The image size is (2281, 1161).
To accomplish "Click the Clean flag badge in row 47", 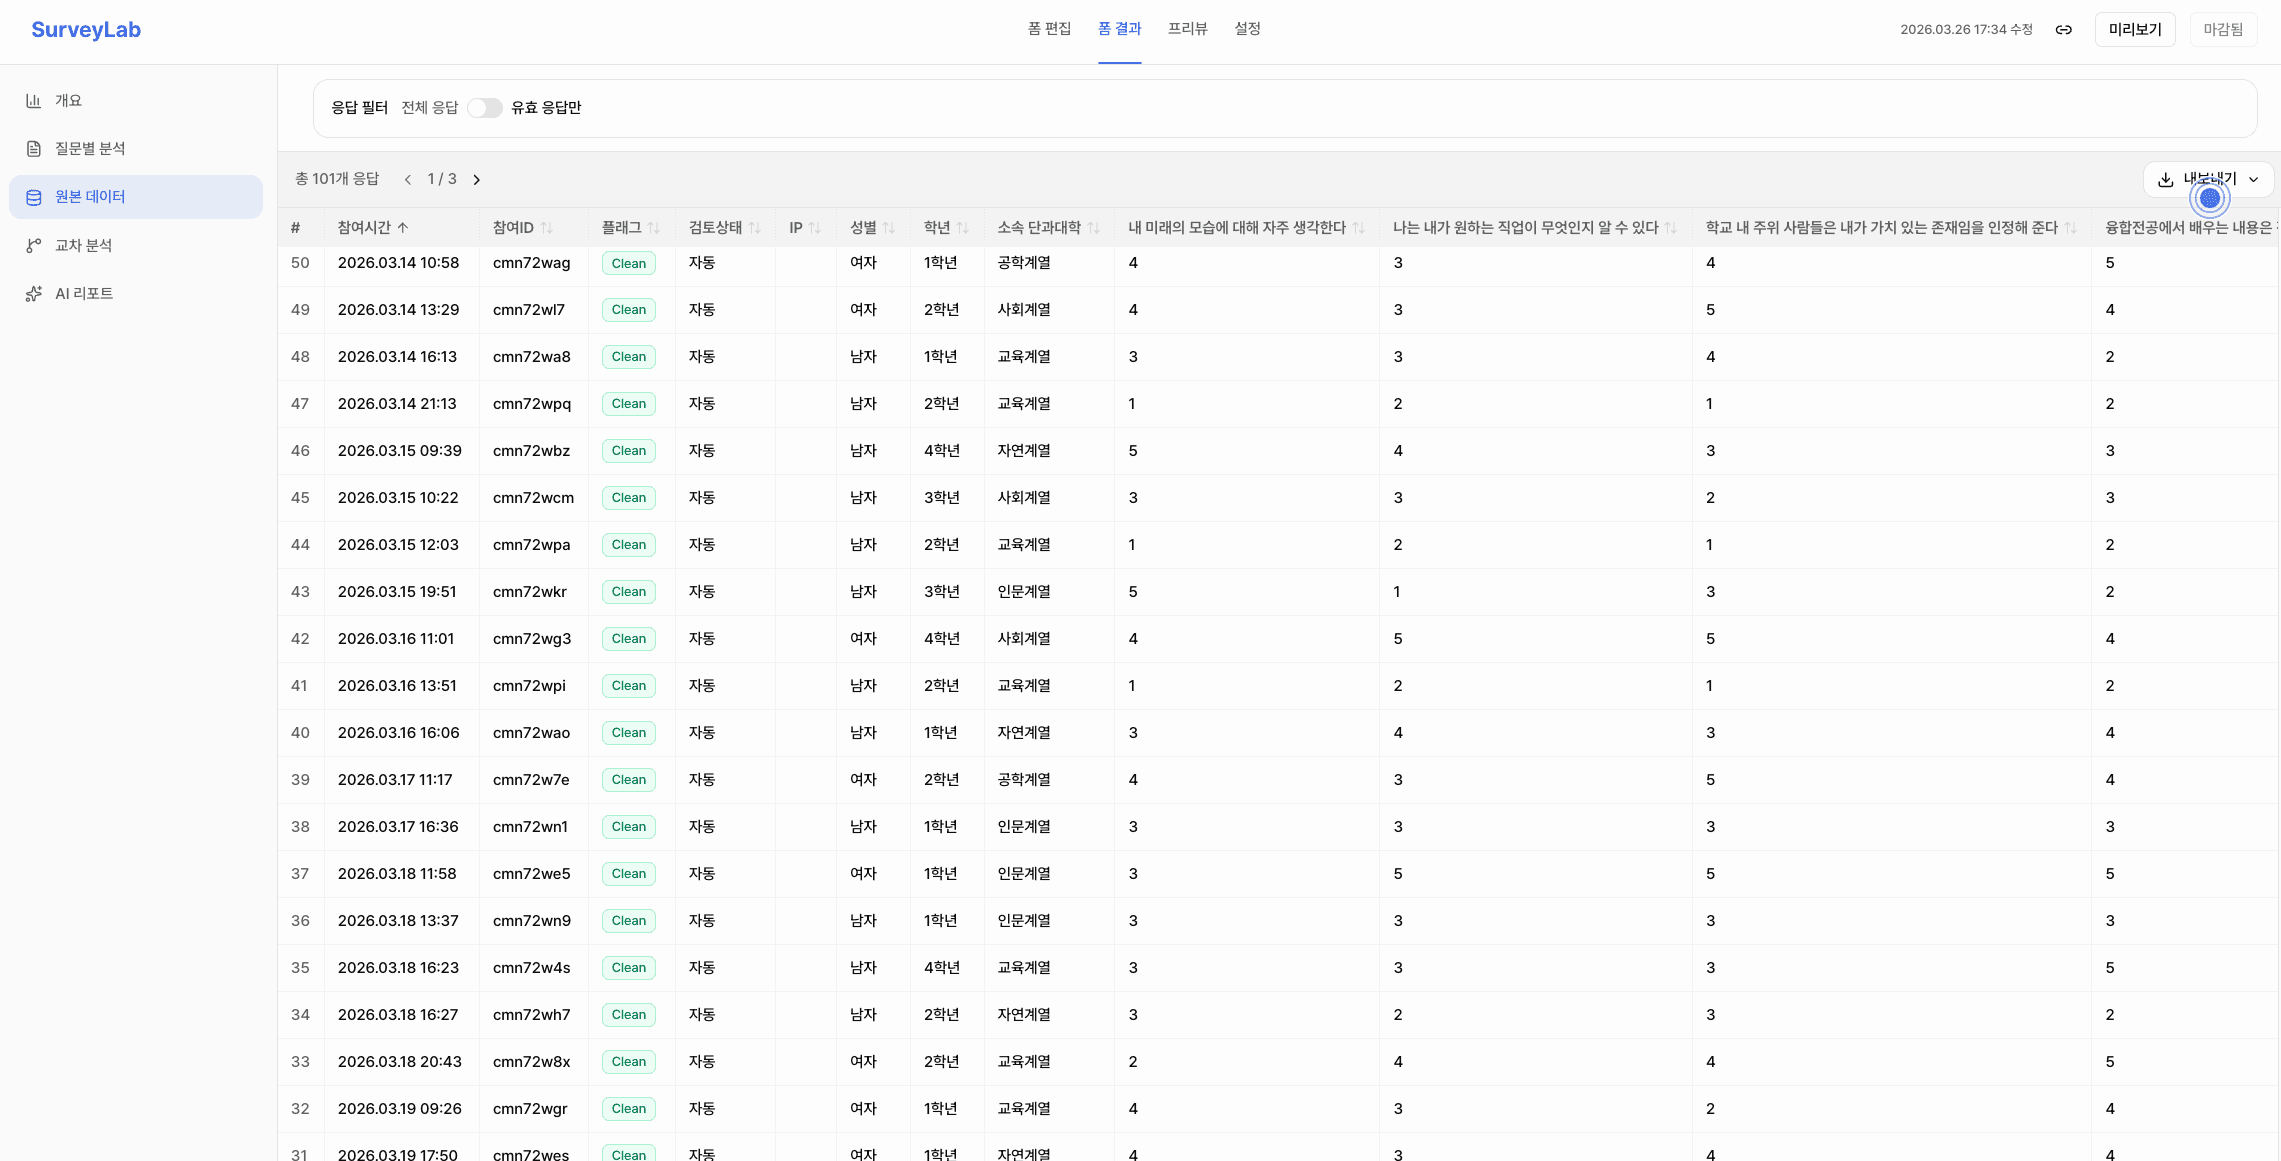I will [629, 404].
